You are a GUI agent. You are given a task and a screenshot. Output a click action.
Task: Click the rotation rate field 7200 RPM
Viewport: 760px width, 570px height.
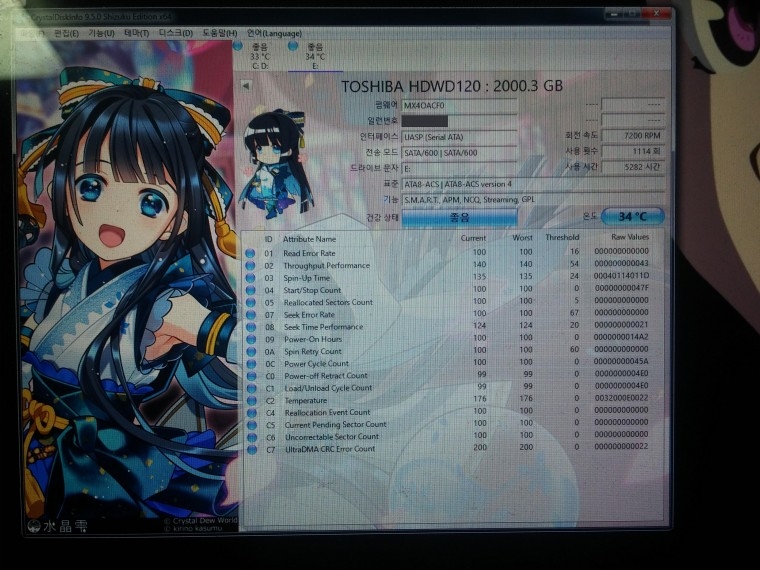633,136
